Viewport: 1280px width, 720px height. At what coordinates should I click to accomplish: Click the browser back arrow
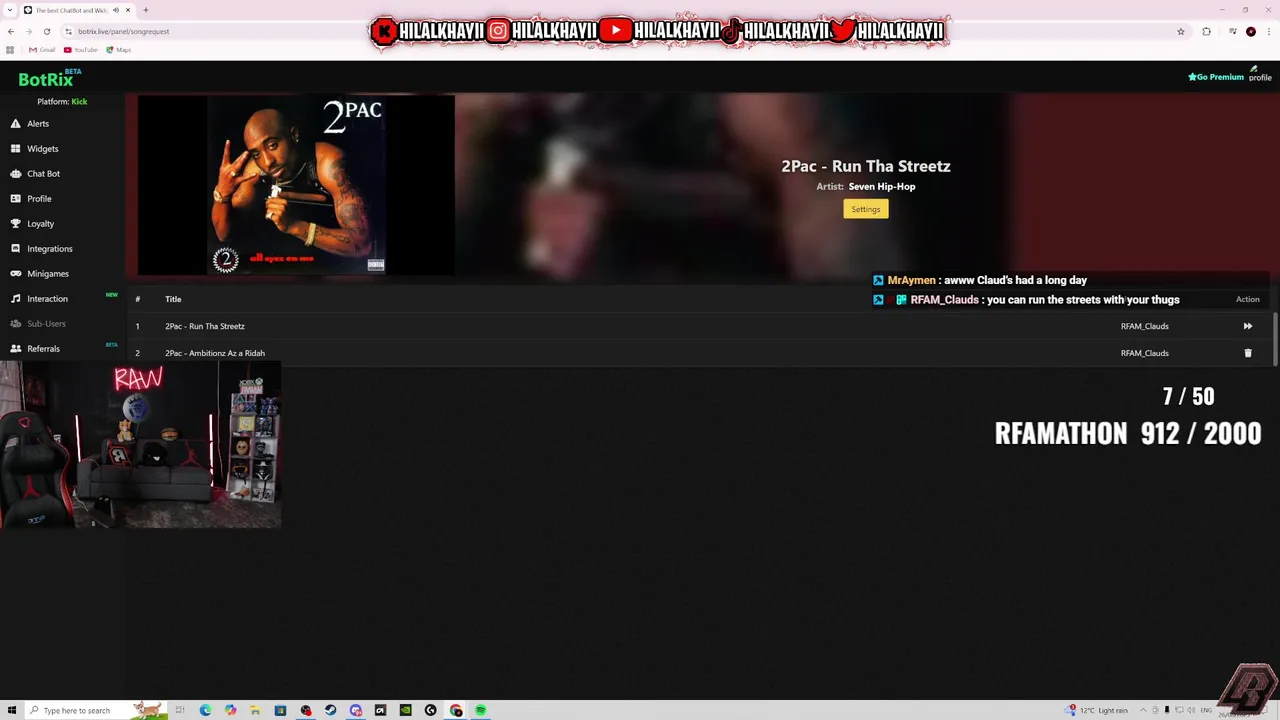11,31
